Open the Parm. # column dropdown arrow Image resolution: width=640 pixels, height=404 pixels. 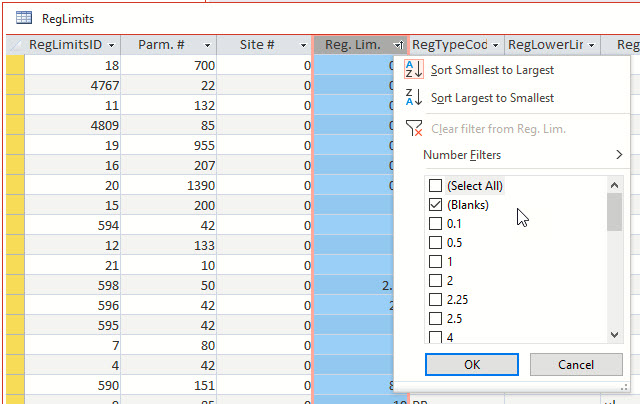click(207, 45)
